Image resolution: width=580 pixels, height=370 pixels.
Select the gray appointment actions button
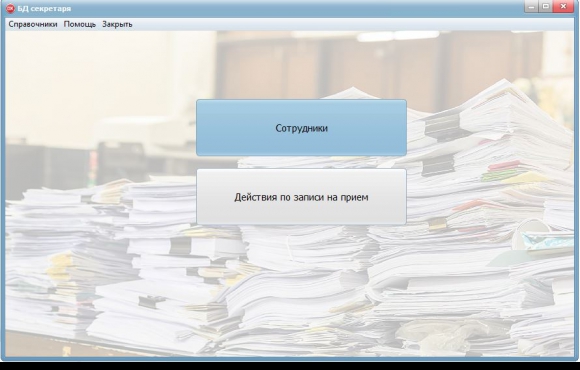(x=301, y=197)
